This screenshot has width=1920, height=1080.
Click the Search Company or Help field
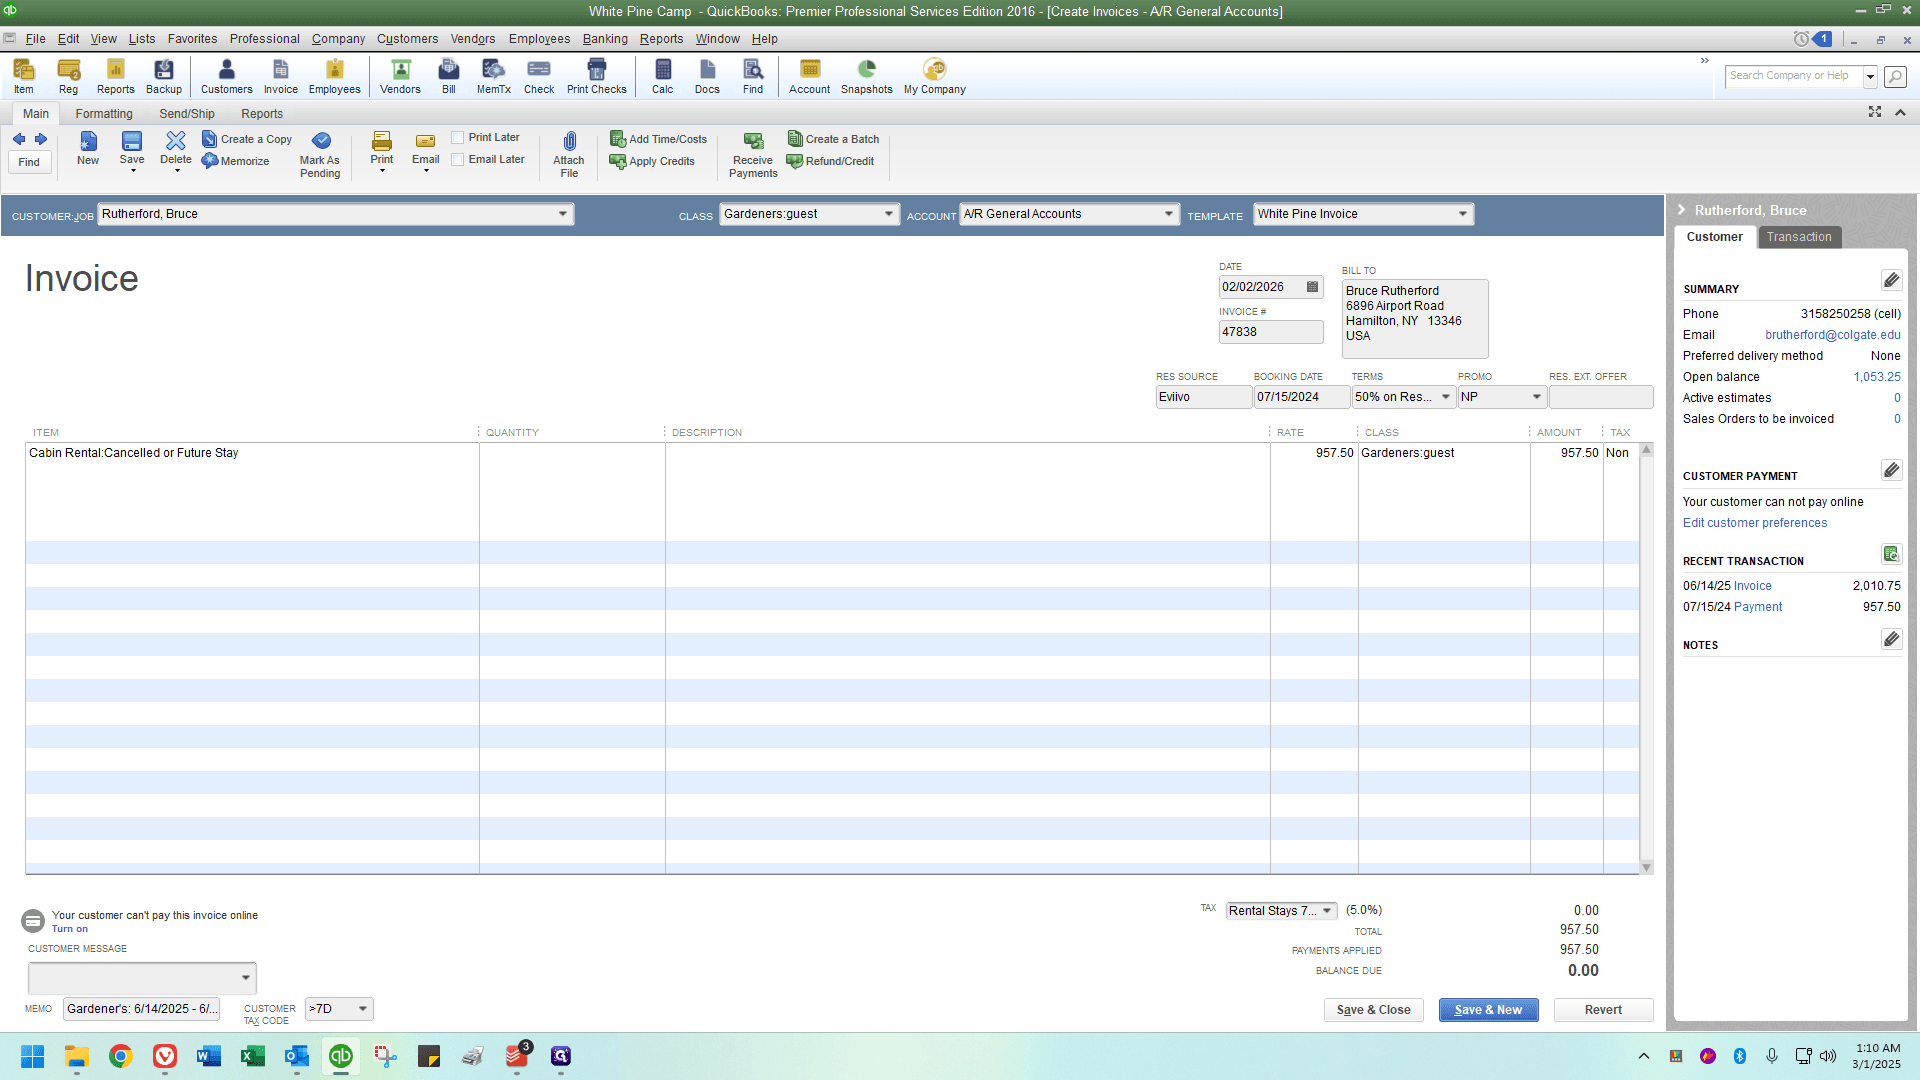pyautogui.click(x=1794, y=76)
